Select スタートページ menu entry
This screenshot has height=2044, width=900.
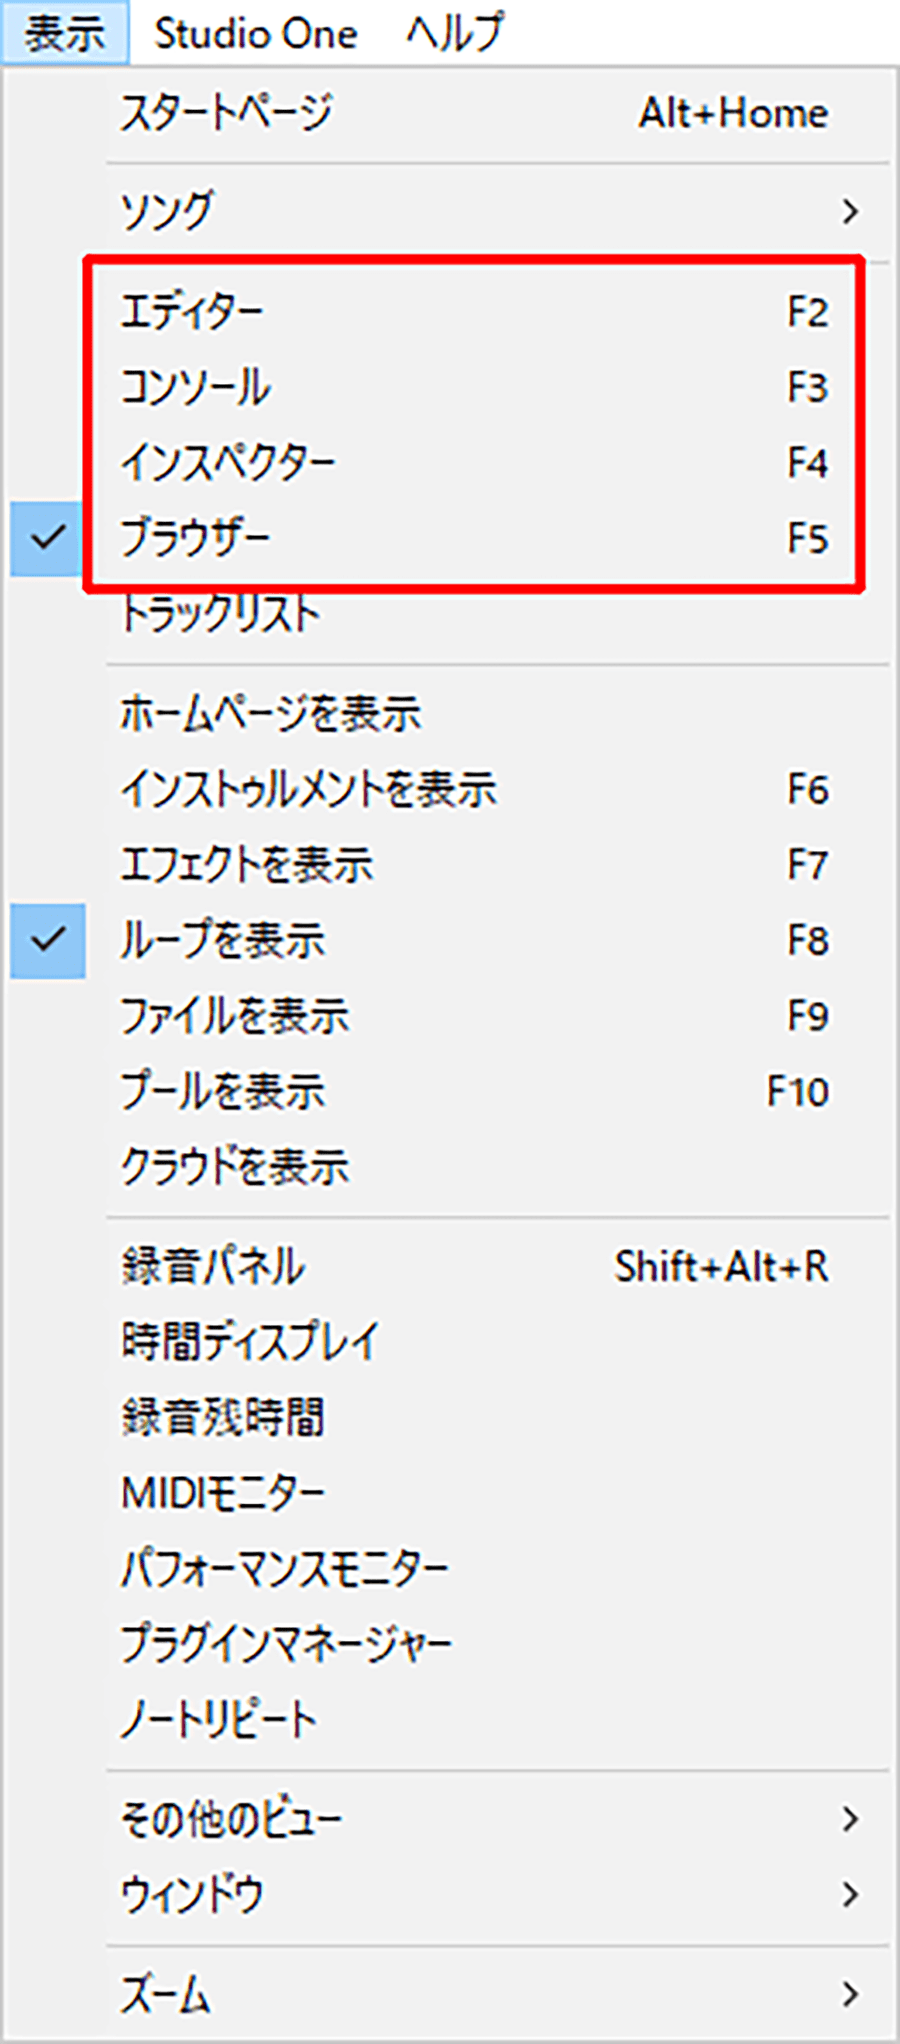click(450, 113)
